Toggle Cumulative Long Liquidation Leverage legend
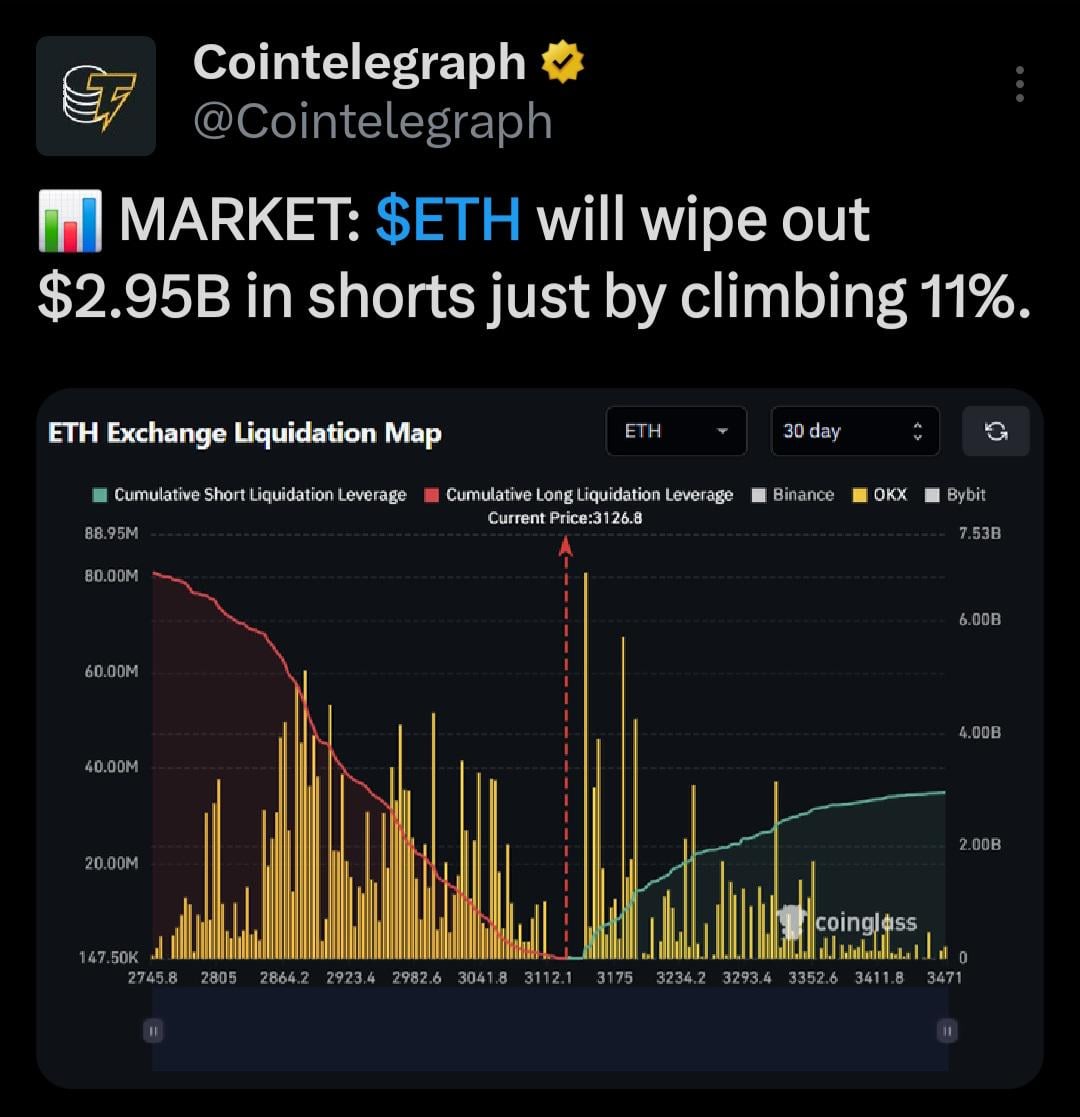Viewport: 1080px width, 1117px height. point(579,494)
